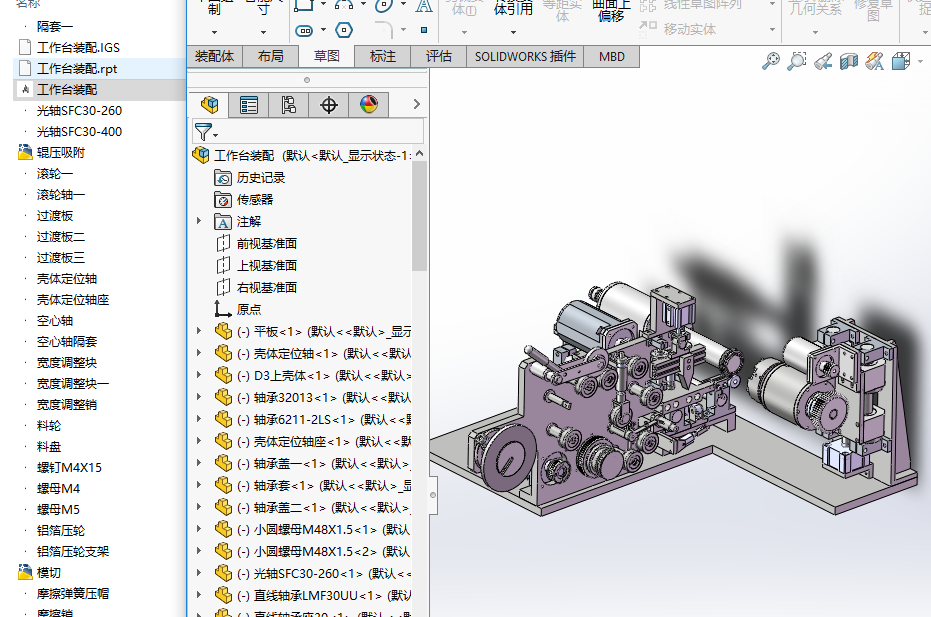
Task: Click the Zoom to Fit magnifier icon
Action: [x=770, y=62]
